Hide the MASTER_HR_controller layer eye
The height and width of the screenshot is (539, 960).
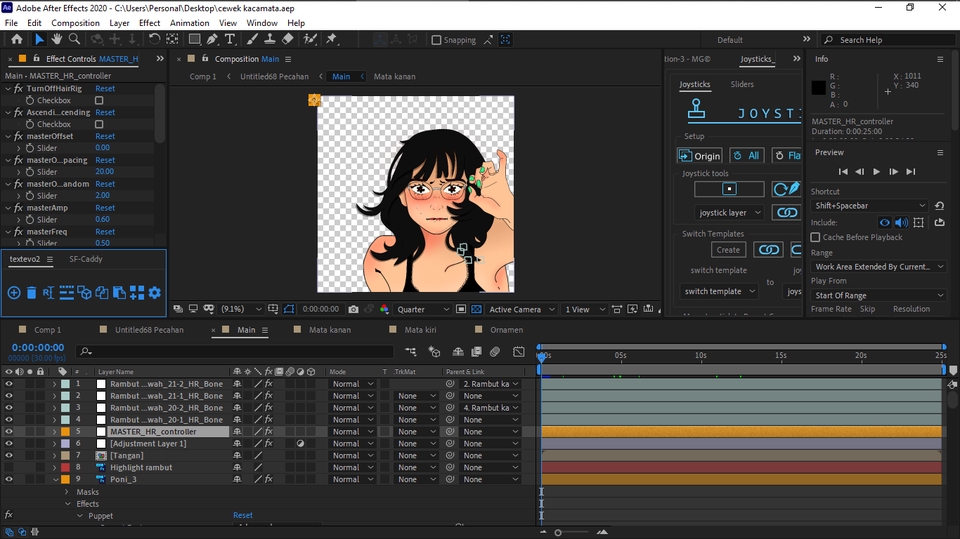click(9, 432)
